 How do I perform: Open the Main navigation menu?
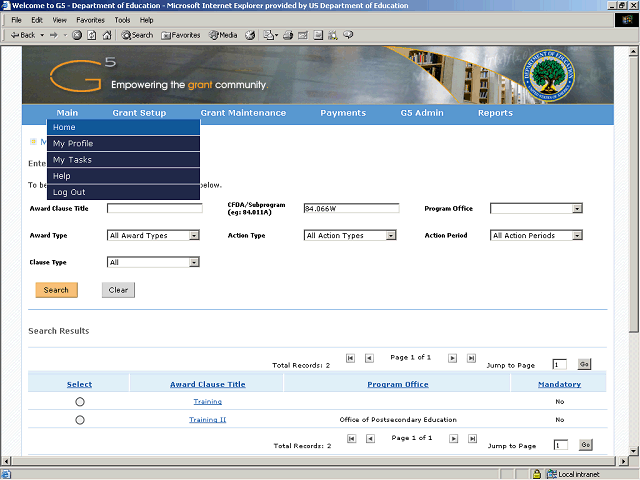point(67,113)
